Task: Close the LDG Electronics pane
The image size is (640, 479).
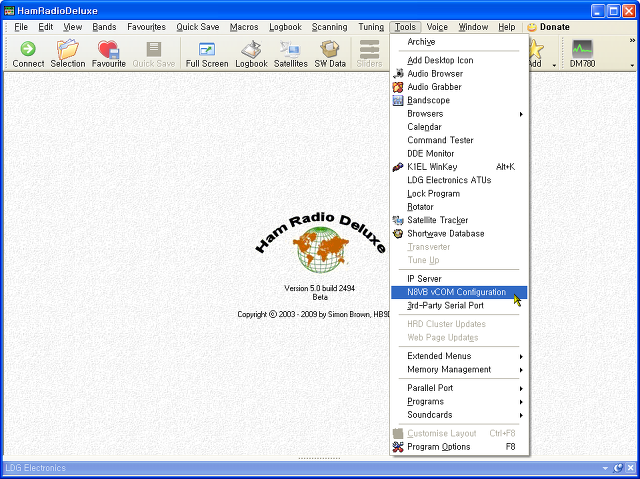Action: click(631, 468)
